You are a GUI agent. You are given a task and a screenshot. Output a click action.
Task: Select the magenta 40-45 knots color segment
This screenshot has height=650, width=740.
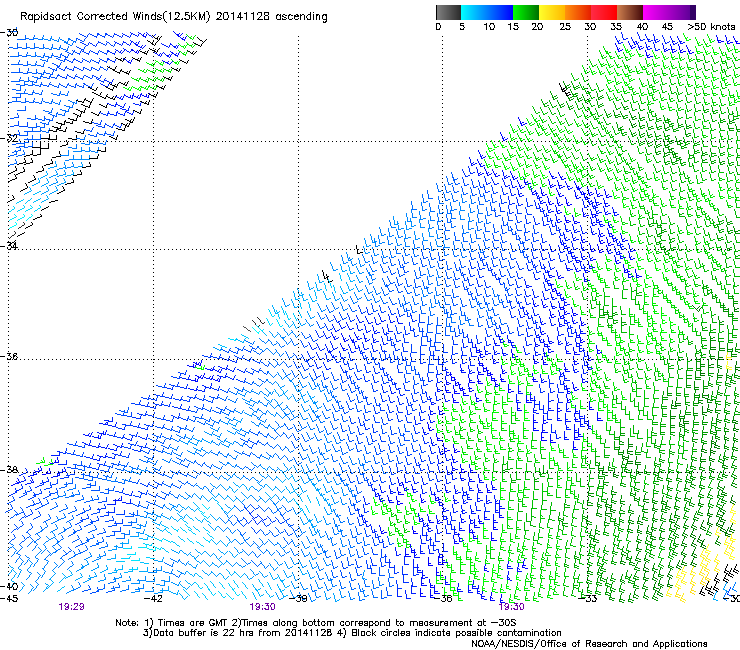(656, 12)
